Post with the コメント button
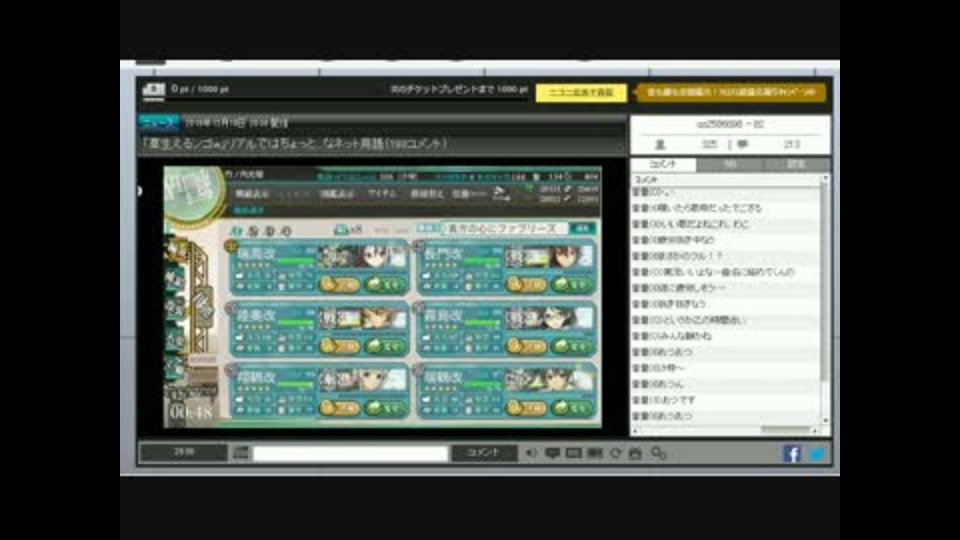Viewport: 960px width, 540px height. coord(484,453)
